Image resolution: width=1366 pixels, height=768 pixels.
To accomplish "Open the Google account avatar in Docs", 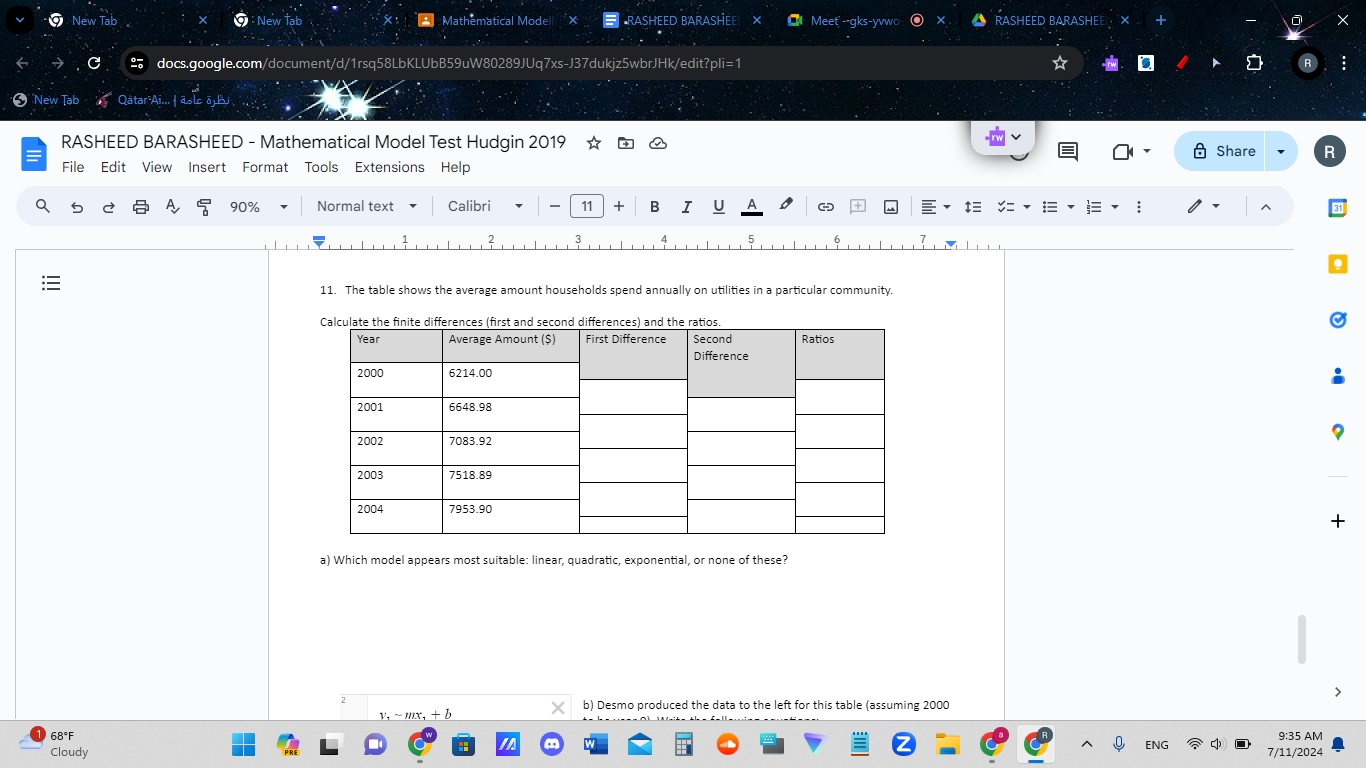I will [x=1329, y=152].
